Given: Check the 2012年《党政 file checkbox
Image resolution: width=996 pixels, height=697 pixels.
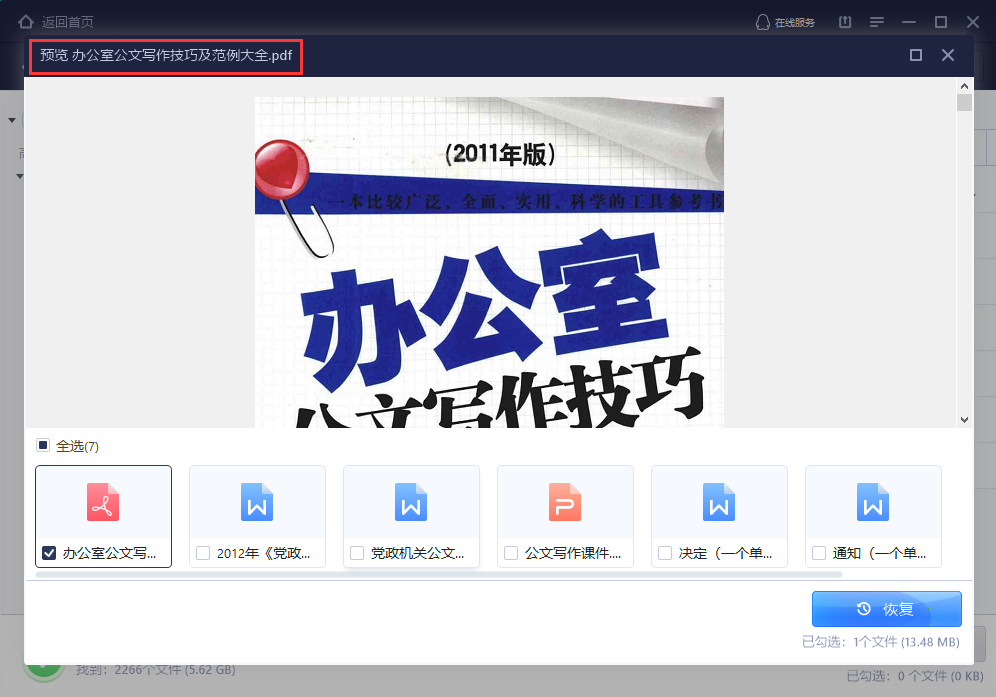Looking at the screenshot, I should click(203, 552).
